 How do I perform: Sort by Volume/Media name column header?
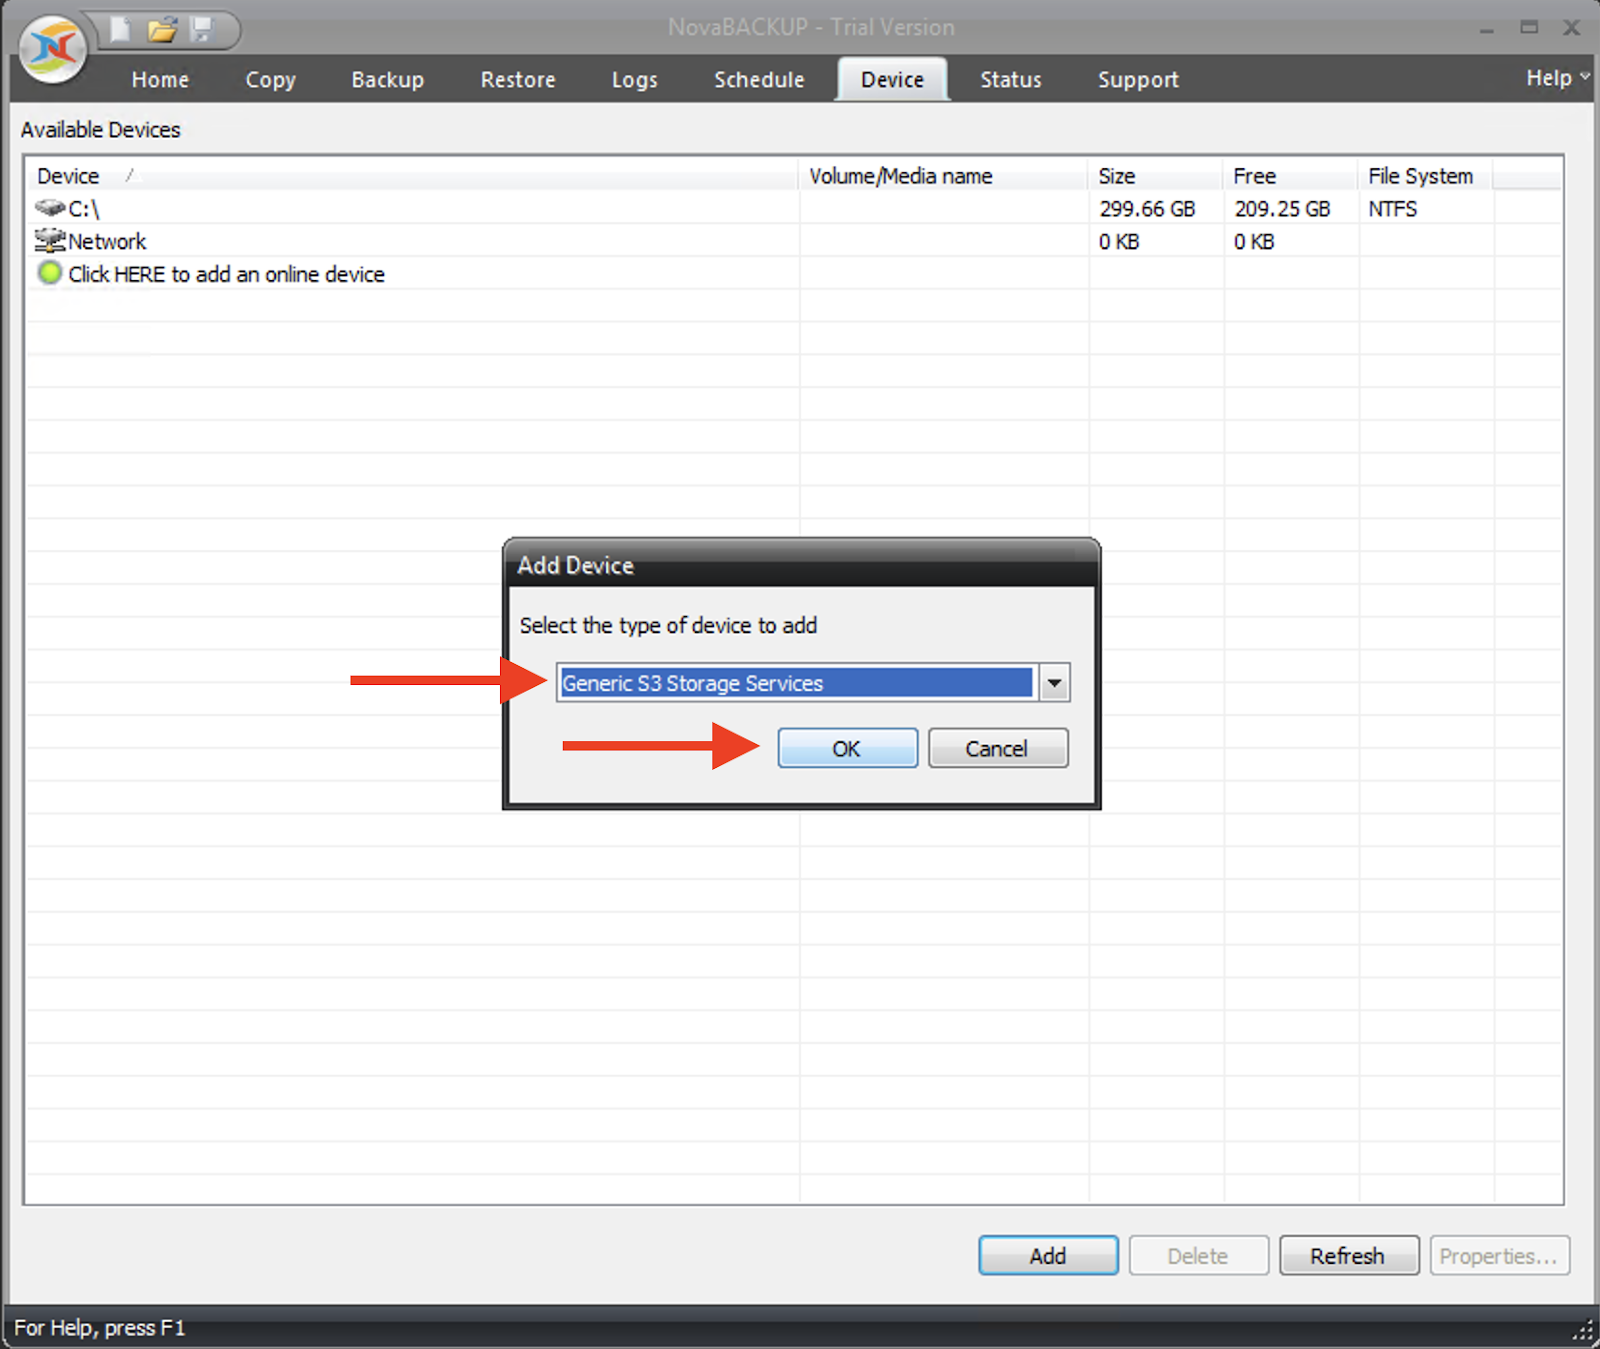click(943, 176)
